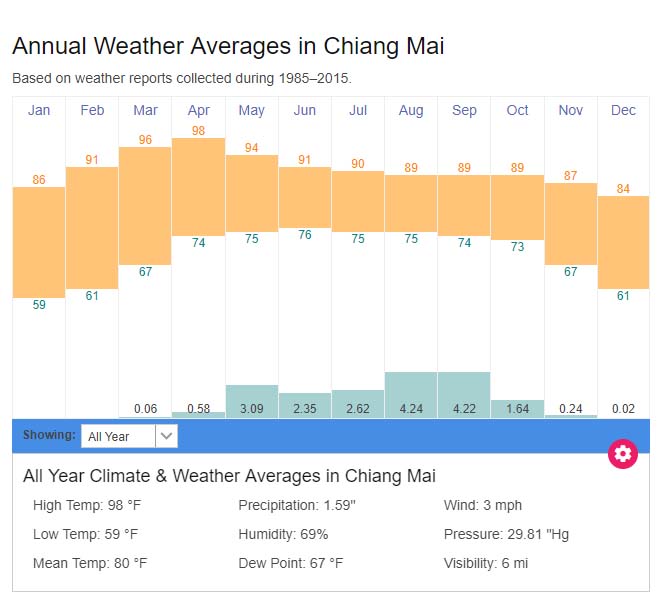Click the Oct month label

517,110
